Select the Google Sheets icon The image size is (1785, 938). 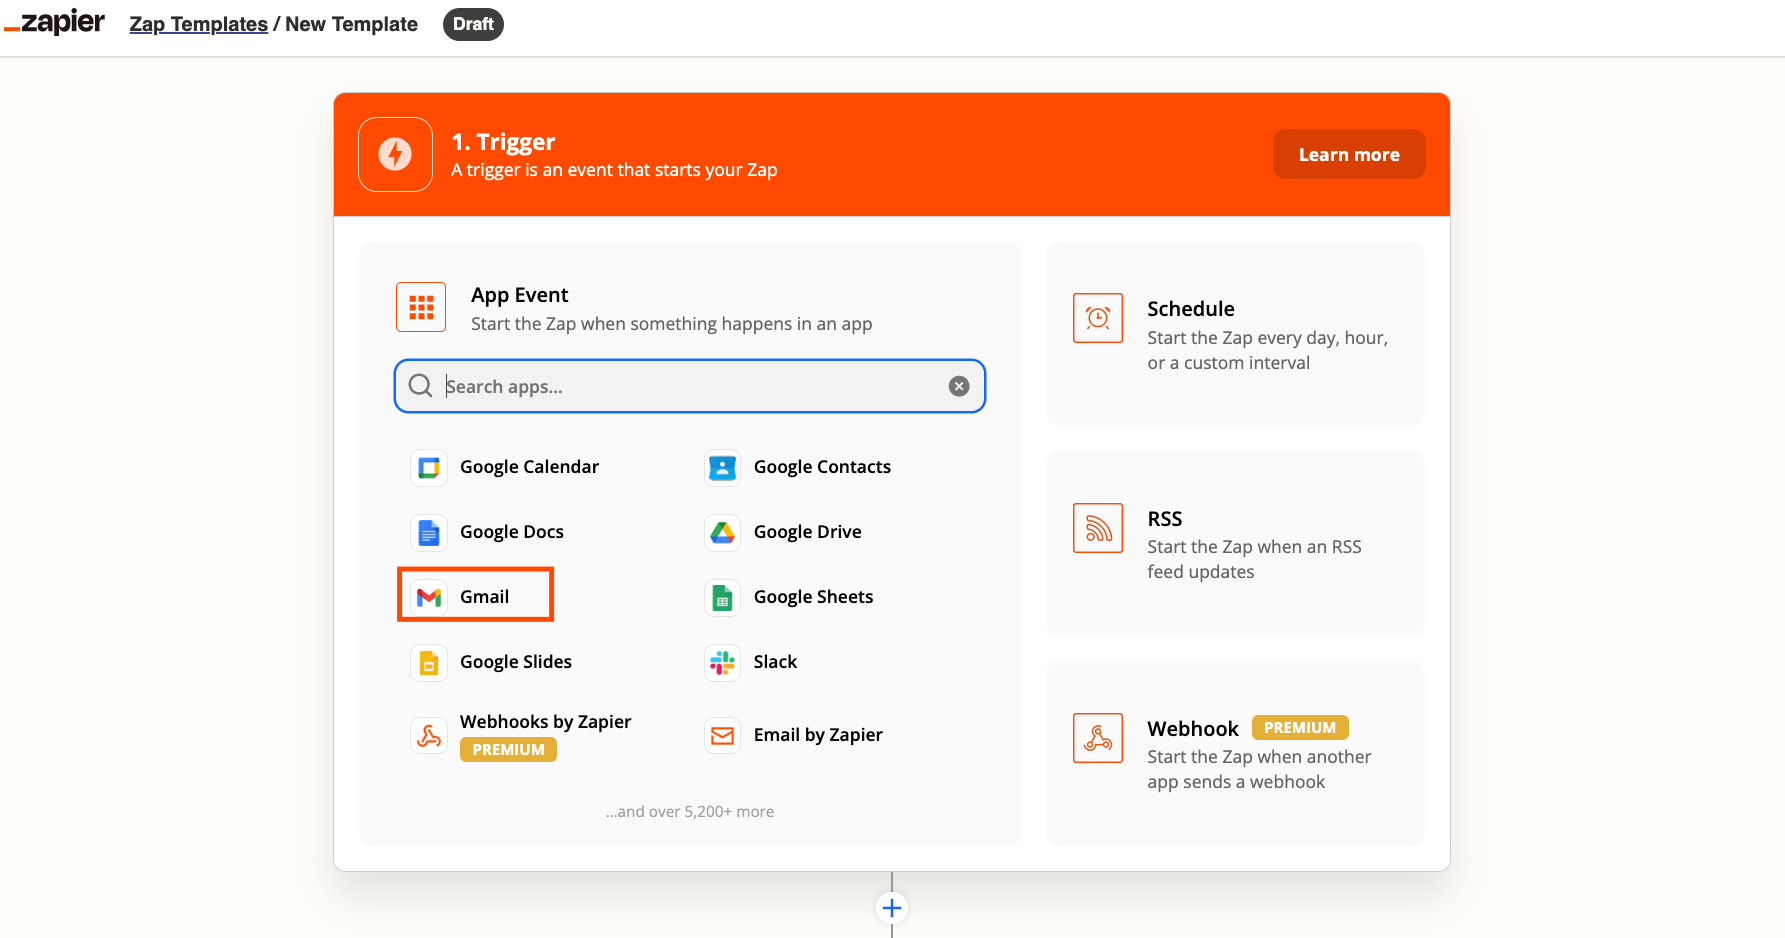[x=722, y=597]
